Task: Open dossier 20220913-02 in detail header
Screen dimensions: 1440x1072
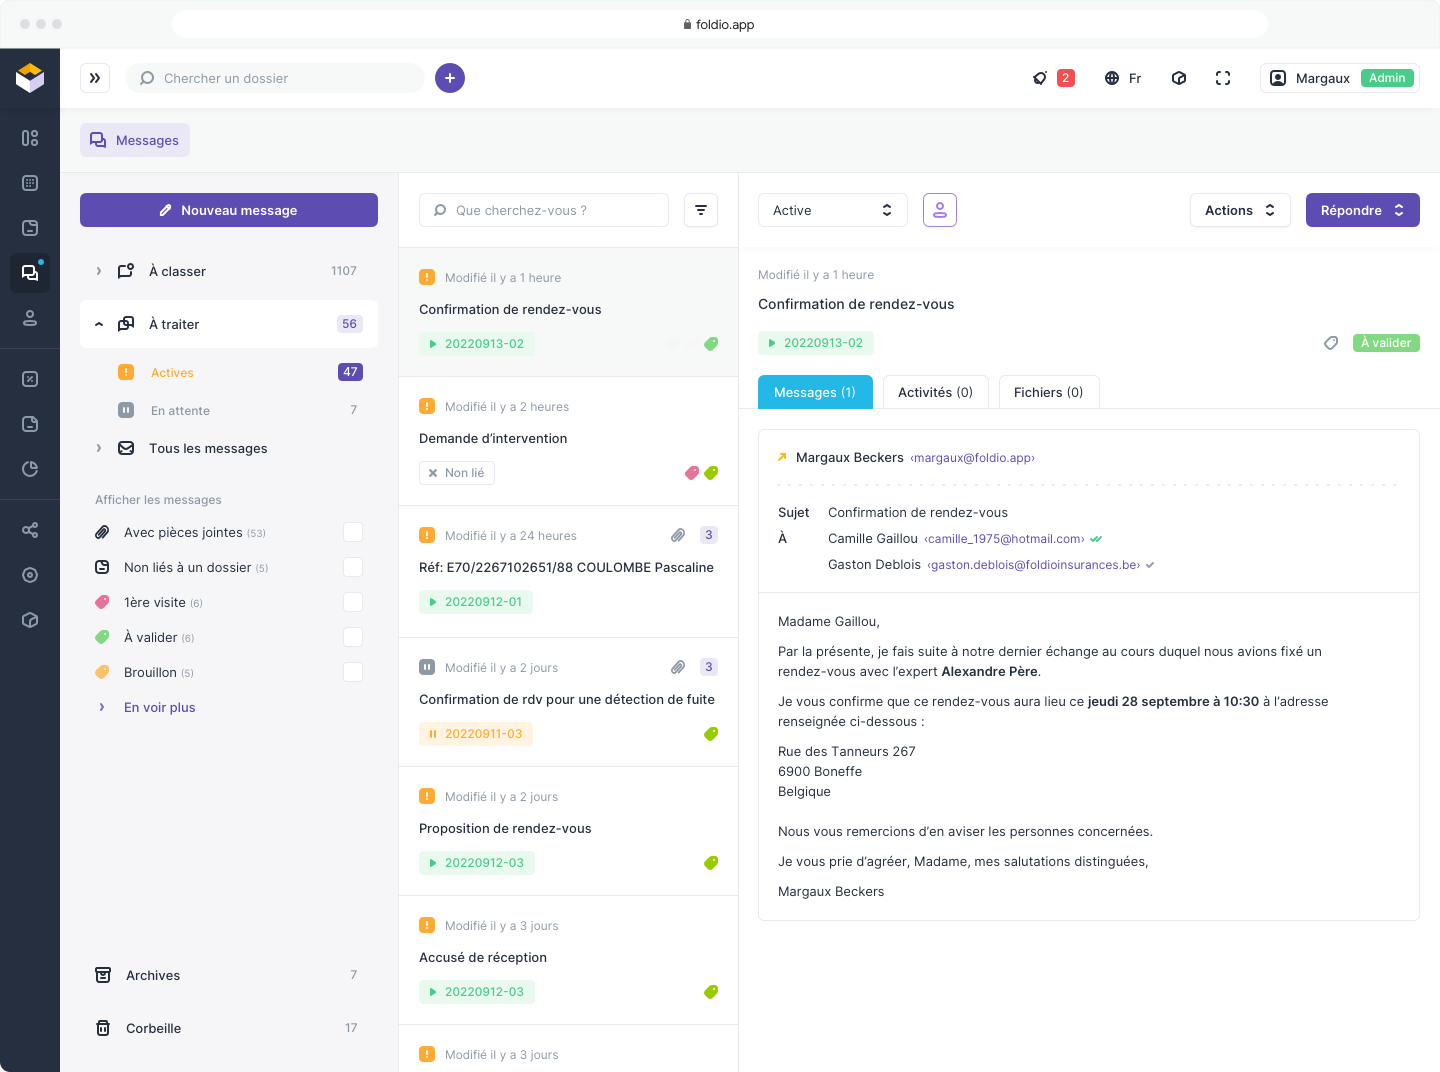Action: (x=816, y=343)
